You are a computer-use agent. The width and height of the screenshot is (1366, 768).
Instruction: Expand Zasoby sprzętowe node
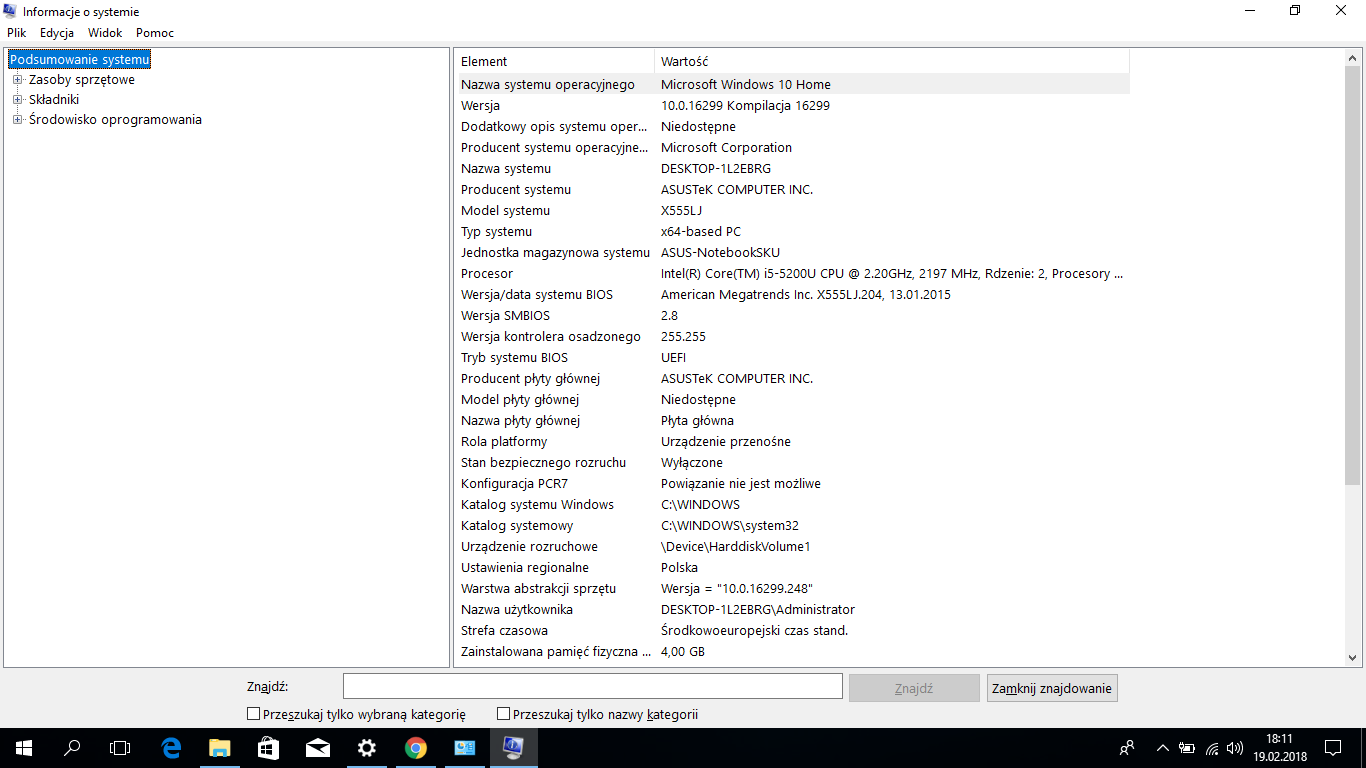(17, 79)
